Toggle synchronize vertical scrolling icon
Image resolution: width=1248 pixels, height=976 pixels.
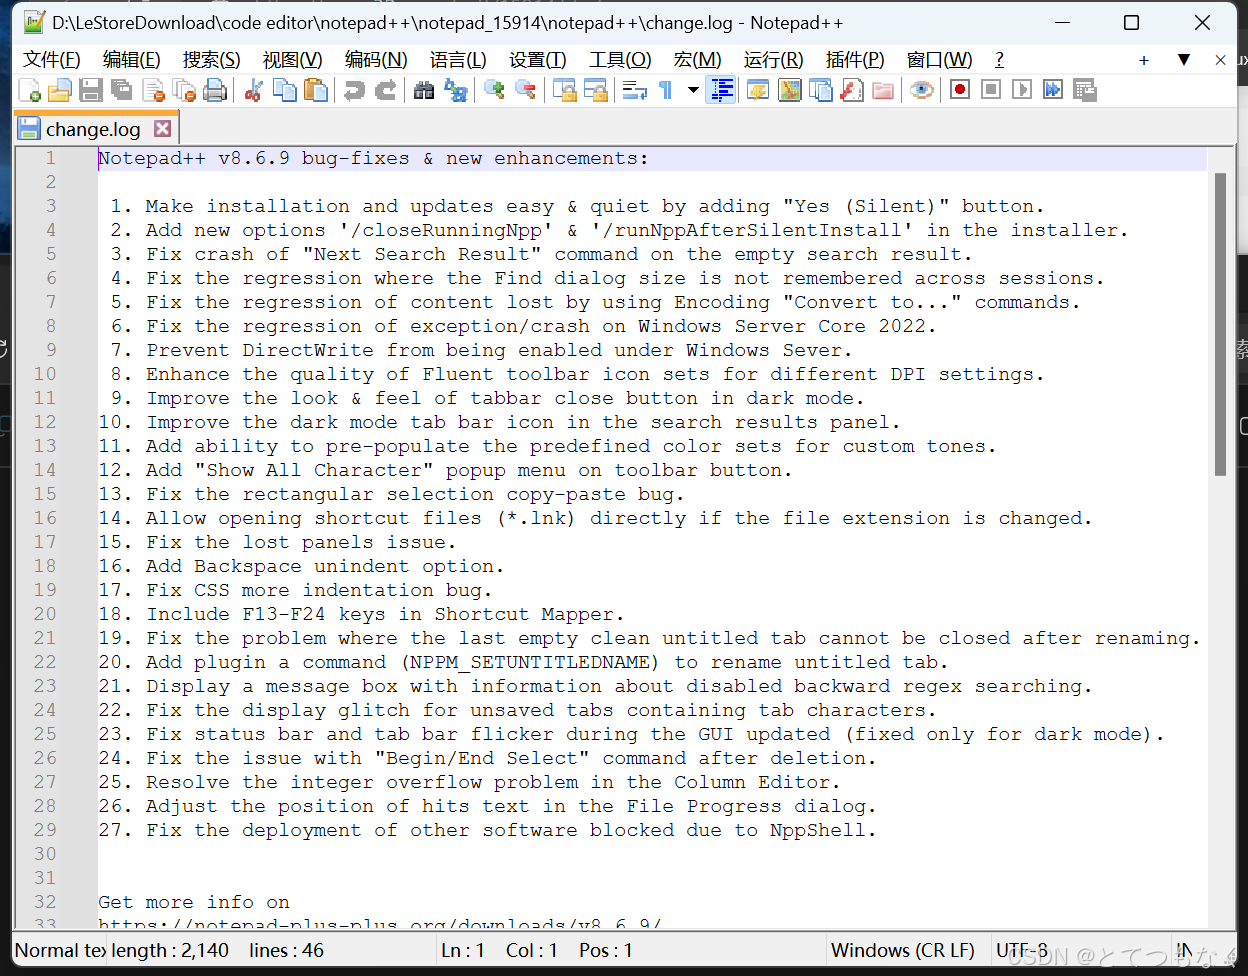click(x=564, y=91)
